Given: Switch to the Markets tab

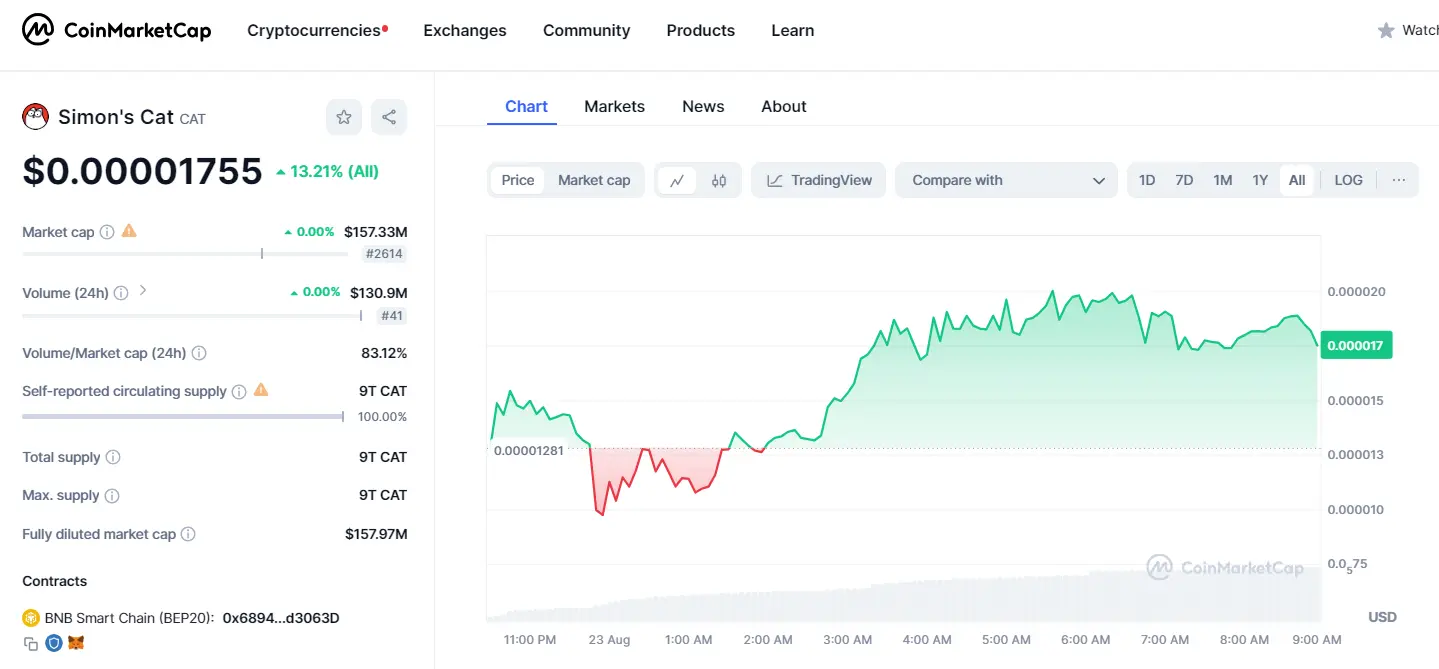Looking at the screenshot, I should pyautogui.click(x=614, y=106).
